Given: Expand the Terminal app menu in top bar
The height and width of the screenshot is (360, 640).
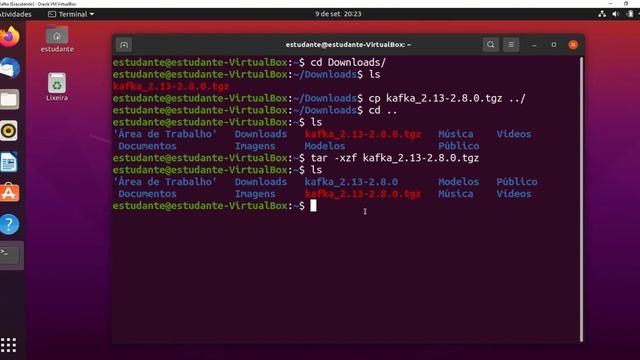Looking at the screenshot, I should (71, 14).
